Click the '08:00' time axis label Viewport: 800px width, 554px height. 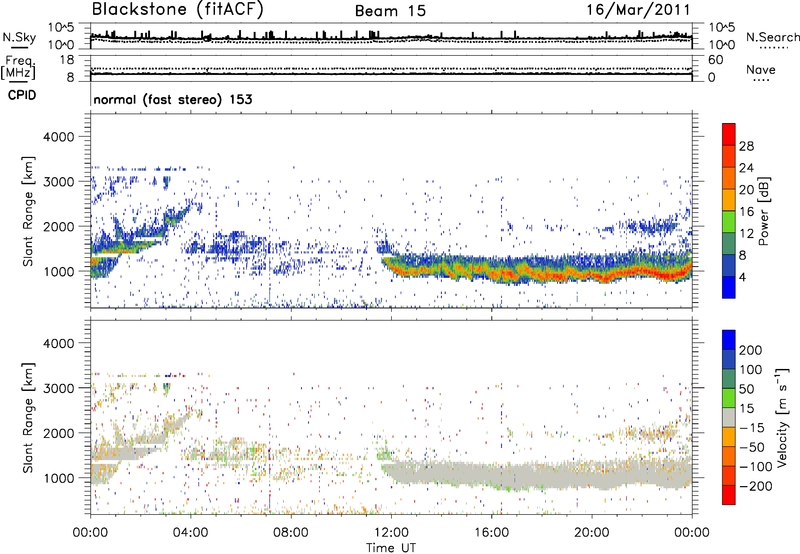(291, 533)
